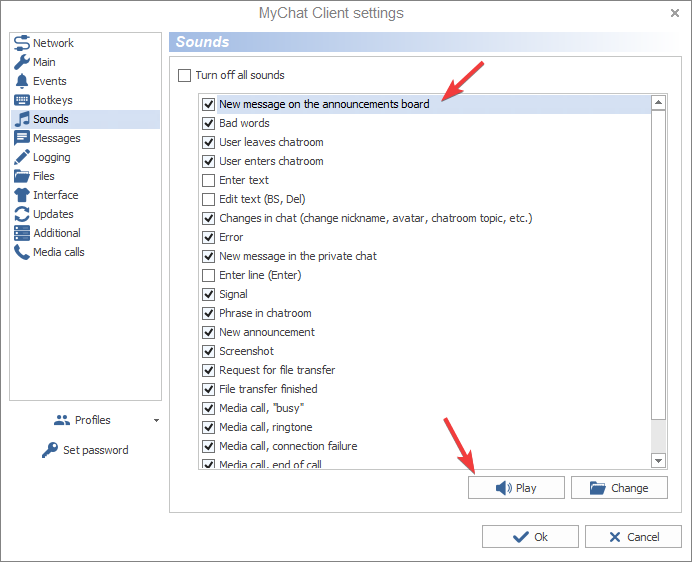Click the scroll down arrow in sounds list

click(658, 461)
